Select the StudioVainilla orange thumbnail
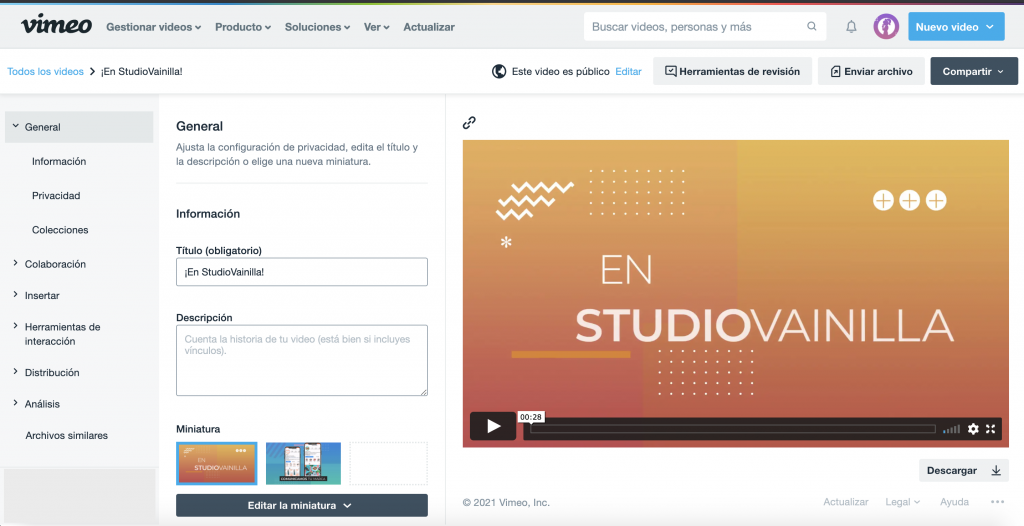 click(x=217, y=463)
